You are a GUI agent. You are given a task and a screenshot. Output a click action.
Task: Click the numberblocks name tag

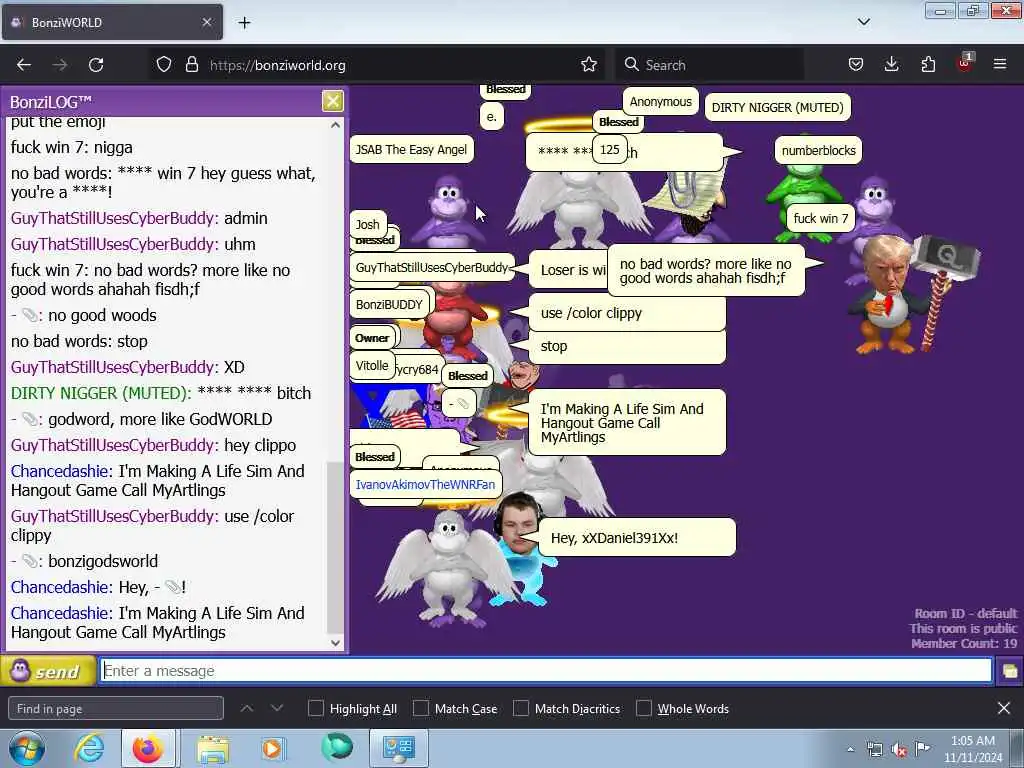coord(818,151)
